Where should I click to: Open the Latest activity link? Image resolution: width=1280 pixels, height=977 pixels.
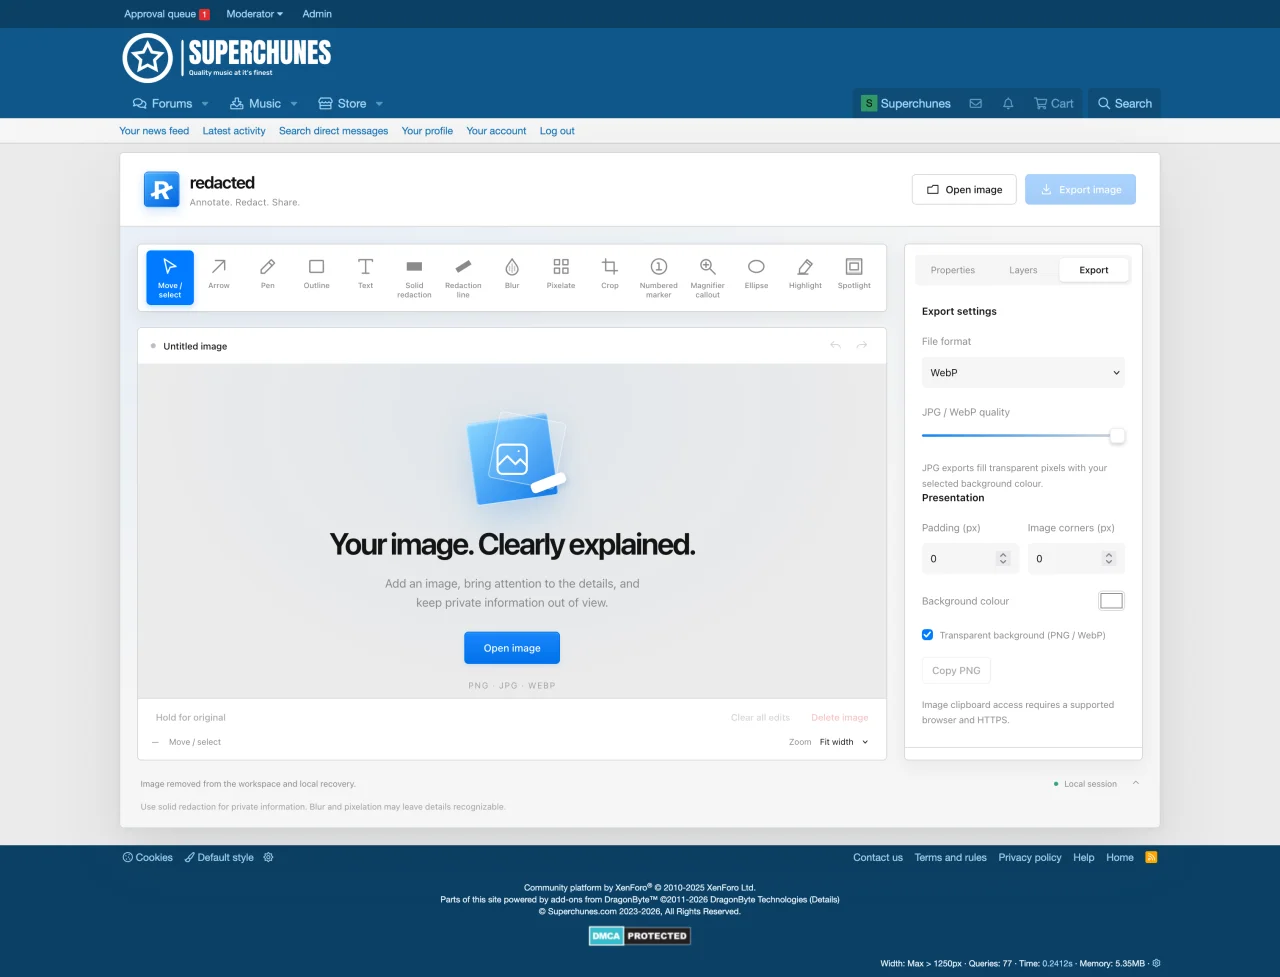point(234,131)
